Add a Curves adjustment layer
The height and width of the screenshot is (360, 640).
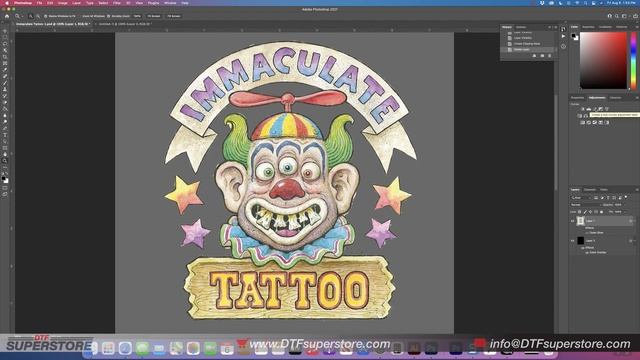point(595,109)
